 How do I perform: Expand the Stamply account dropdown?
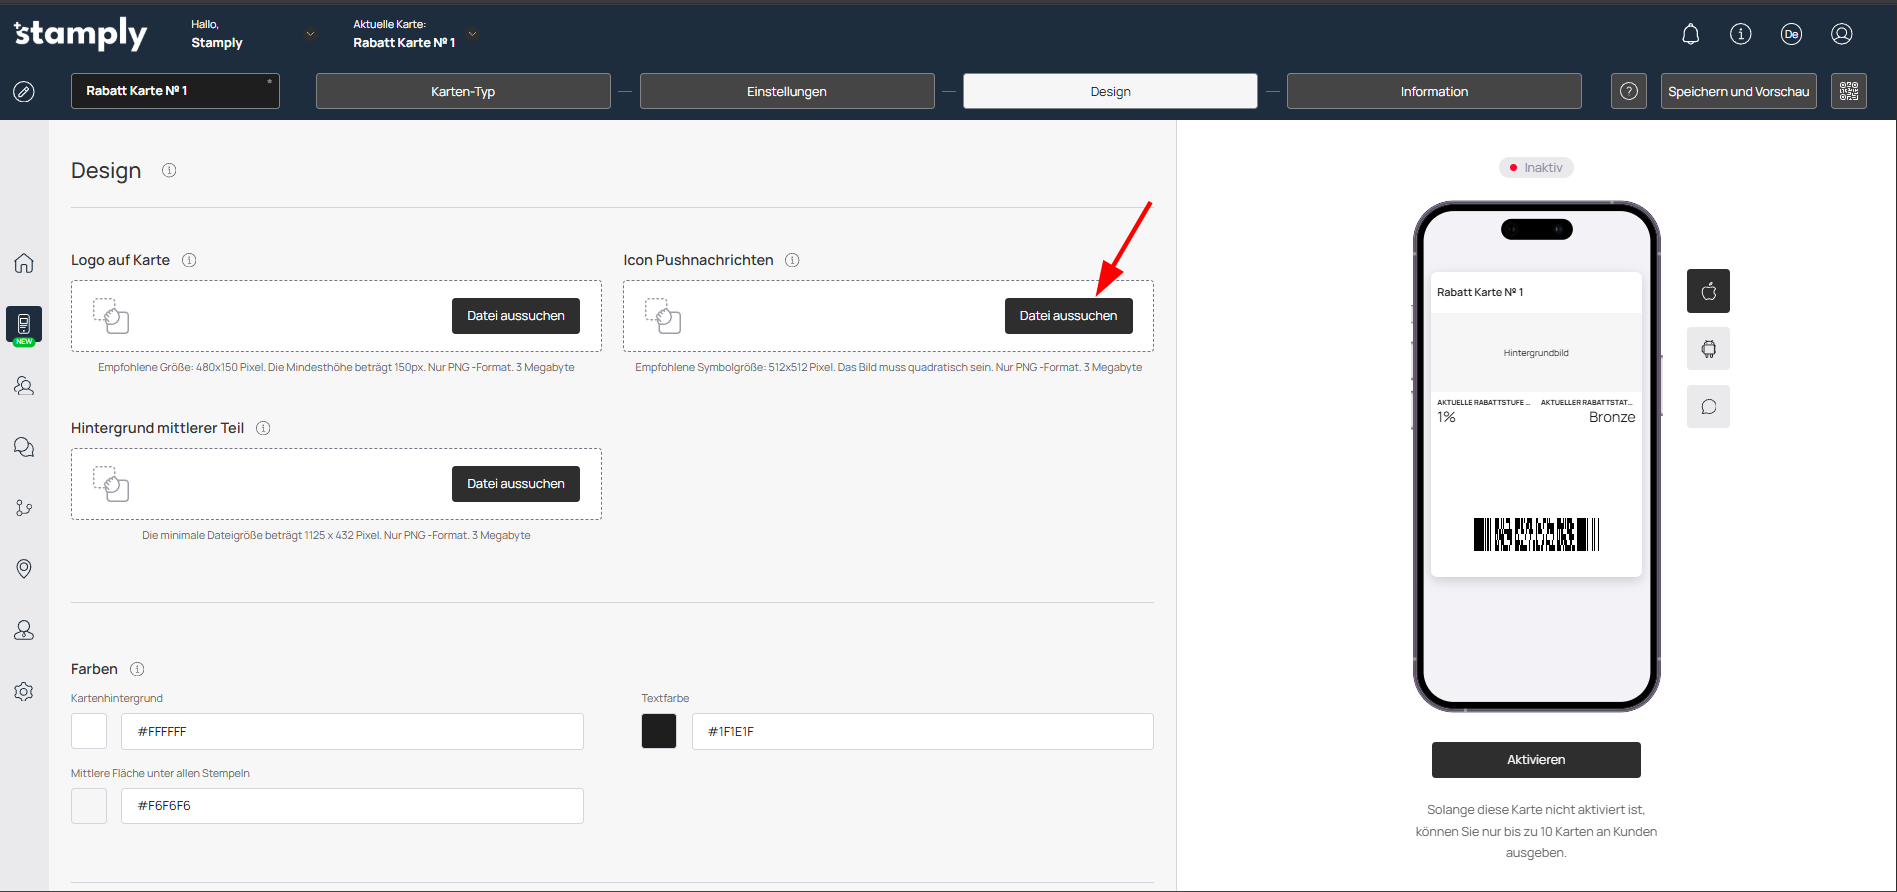click(310, 34)
